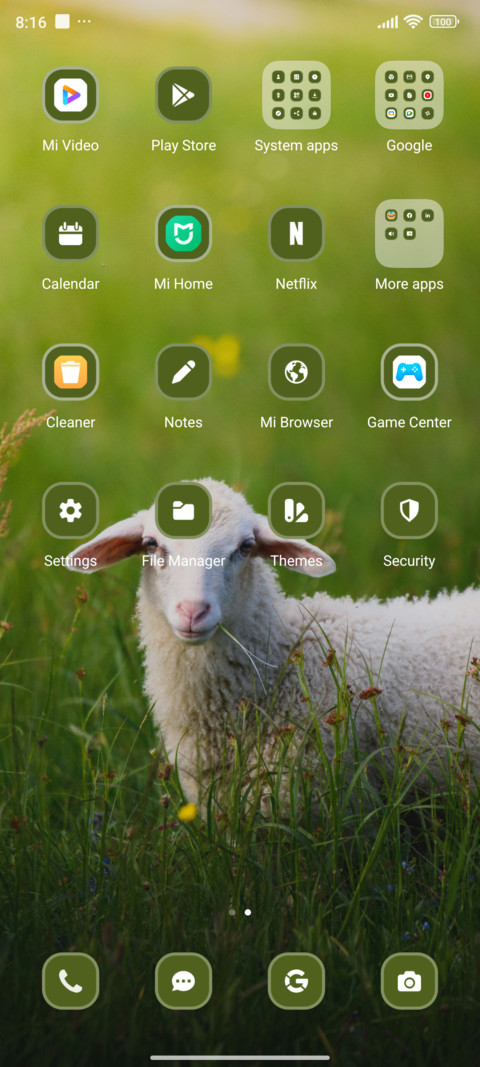The width and height of the screenshot is (480, 1067).
Task: Tap the "Security" label
Action: coord(409,561)
